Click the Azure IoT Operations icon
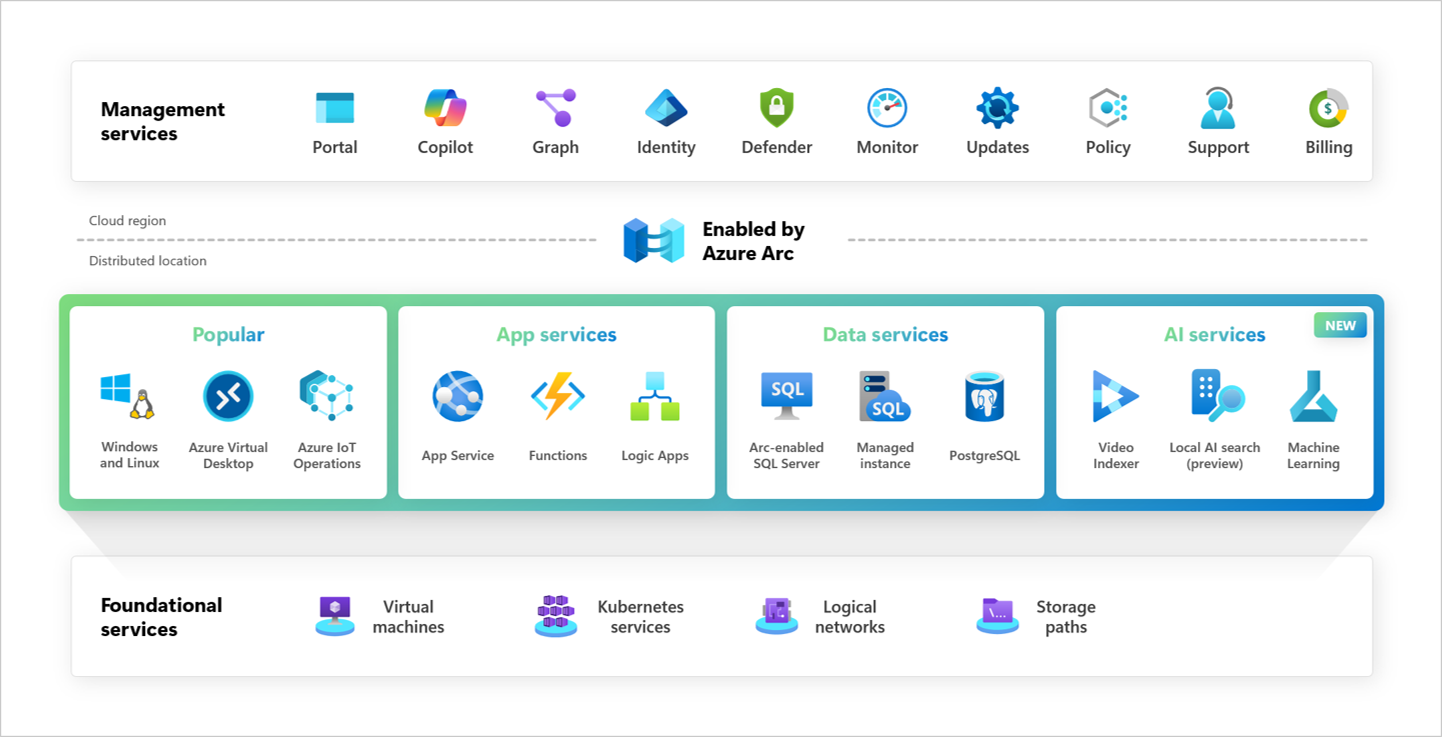1442x737 pixels. (327, 396)
